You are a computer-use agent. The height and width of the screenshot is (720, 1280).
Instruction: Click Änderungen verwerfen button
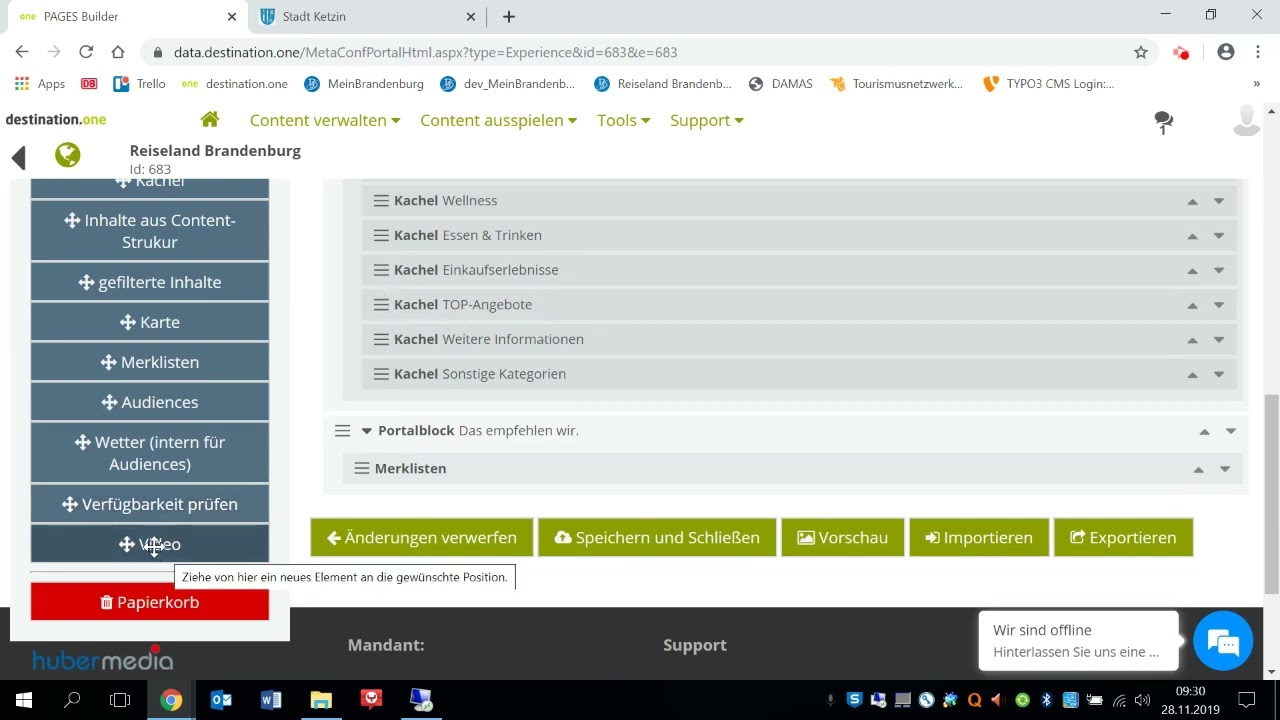tap(422, 537)
